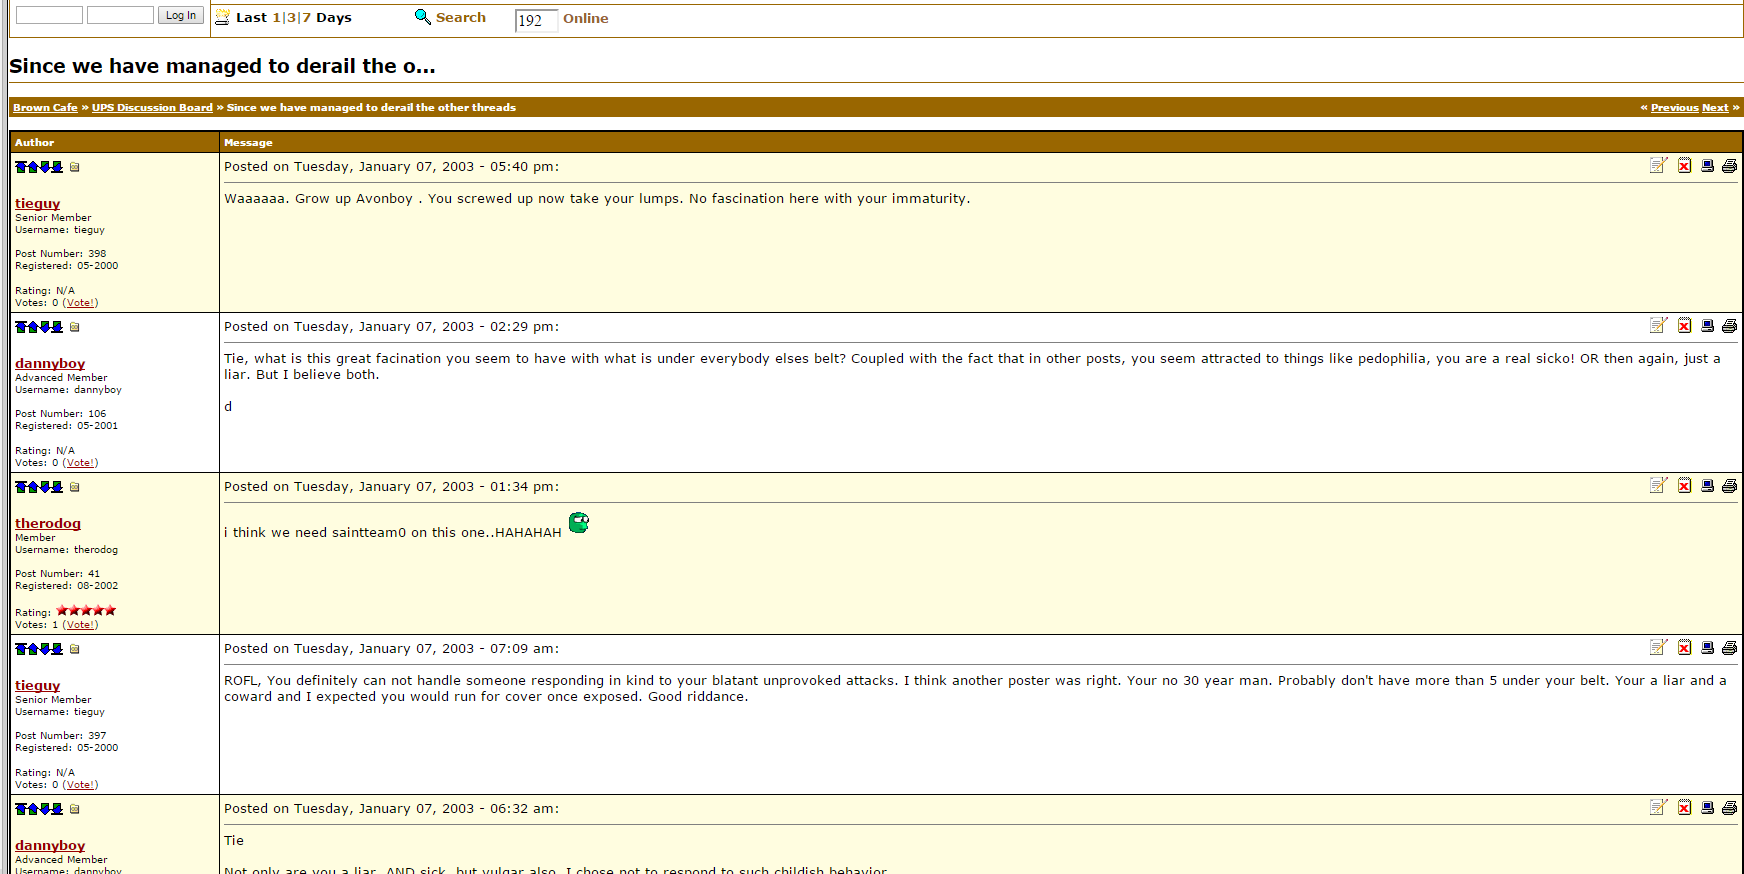Open the Search page link

(461, 17)
